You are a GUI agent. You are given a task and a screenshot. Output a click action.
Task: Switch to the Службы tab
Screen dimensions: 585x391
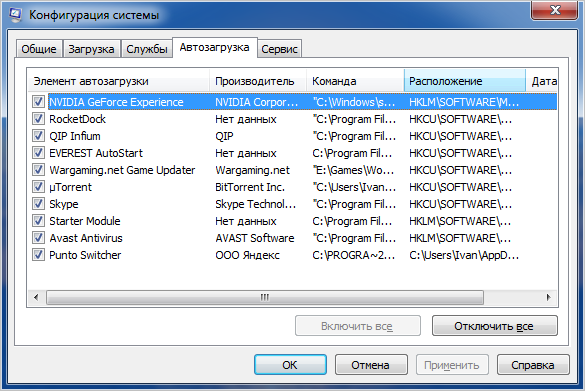pos(147,49)
